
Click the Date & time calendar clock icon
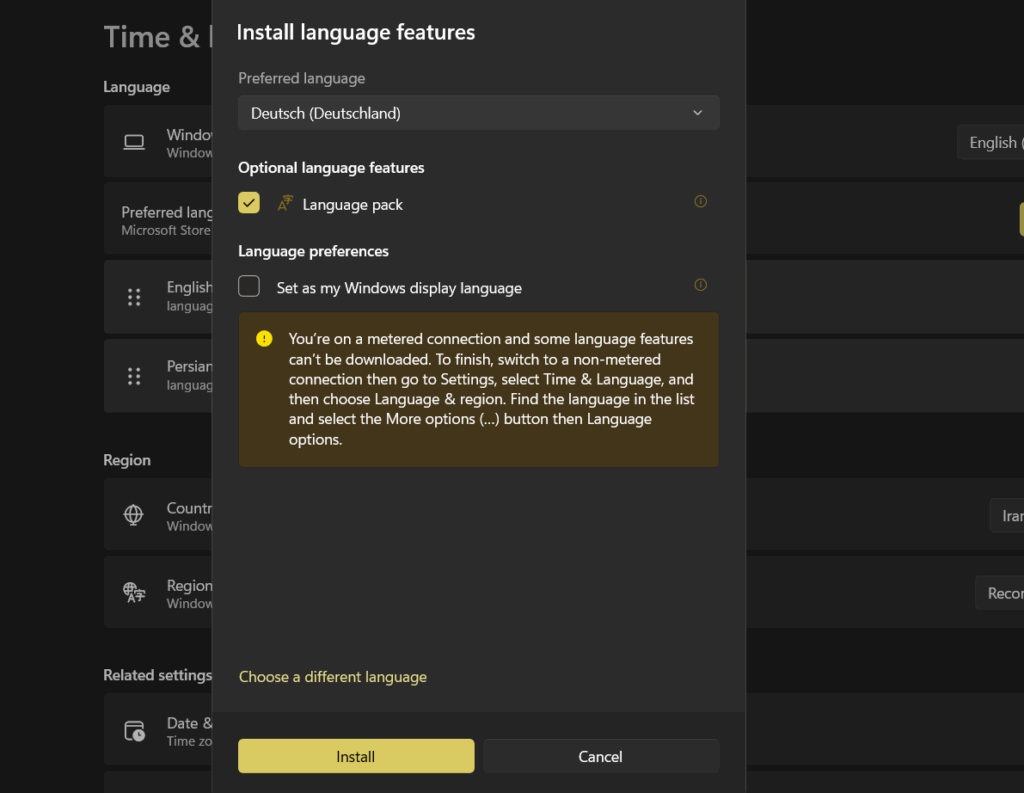(135, 731)
